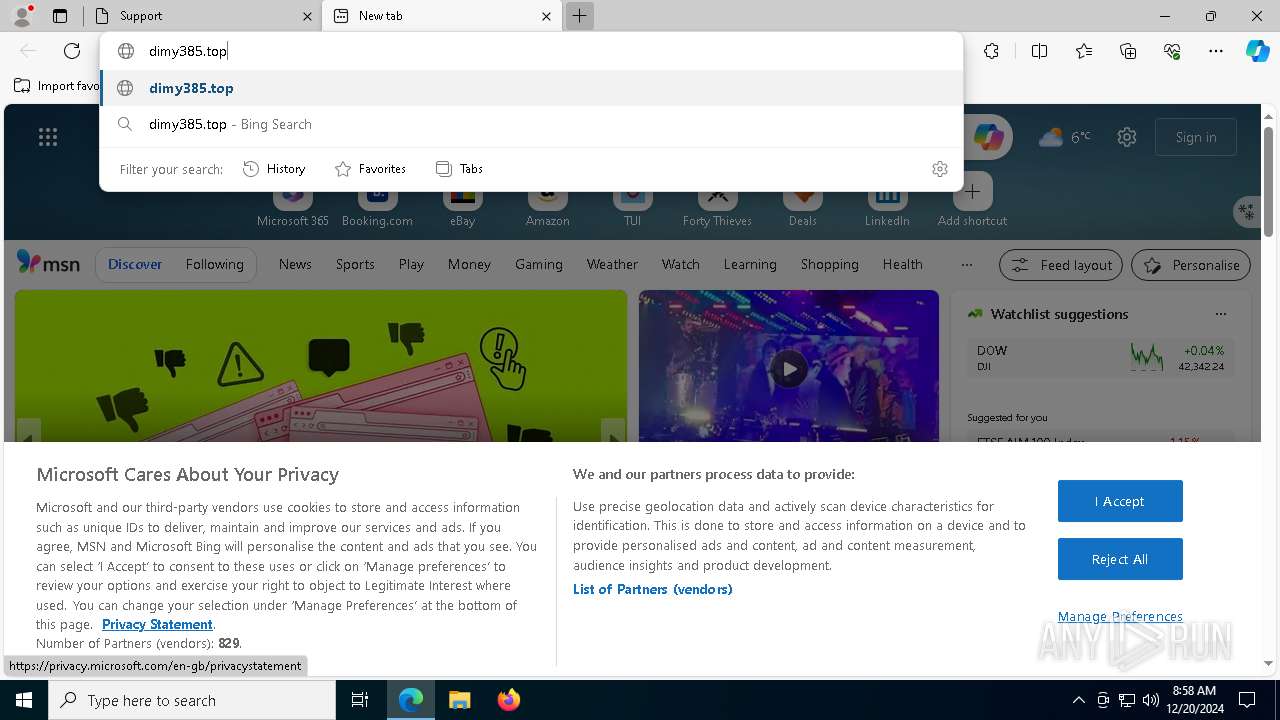Open the Gaming category
This screenshot has width=1280, height=720.
tap(539, 264)
